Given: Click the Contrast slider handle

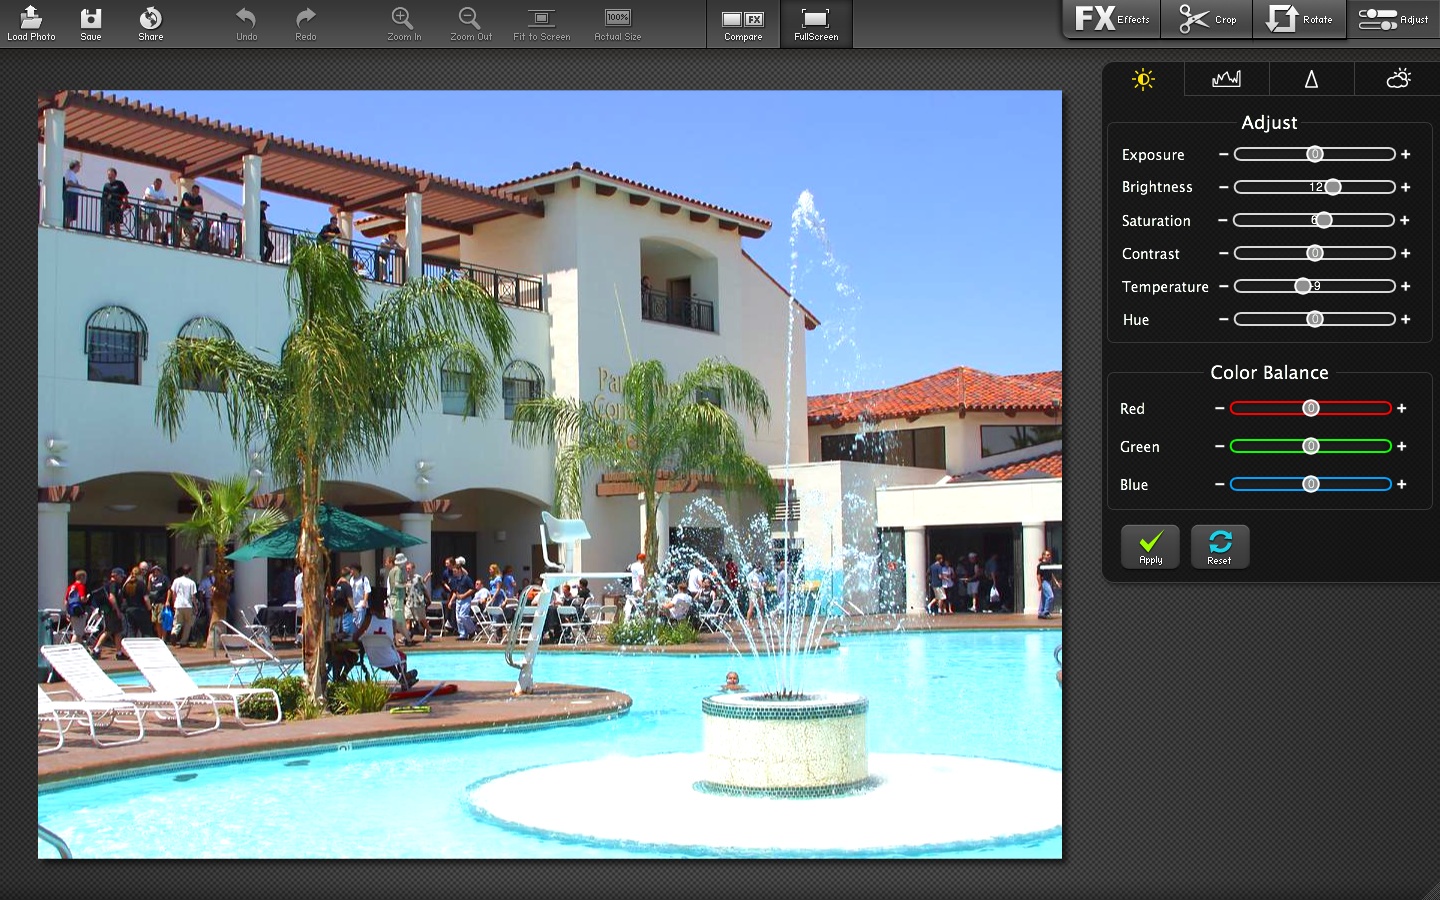Looking at the screenshot, I should tap(1315, 253).
